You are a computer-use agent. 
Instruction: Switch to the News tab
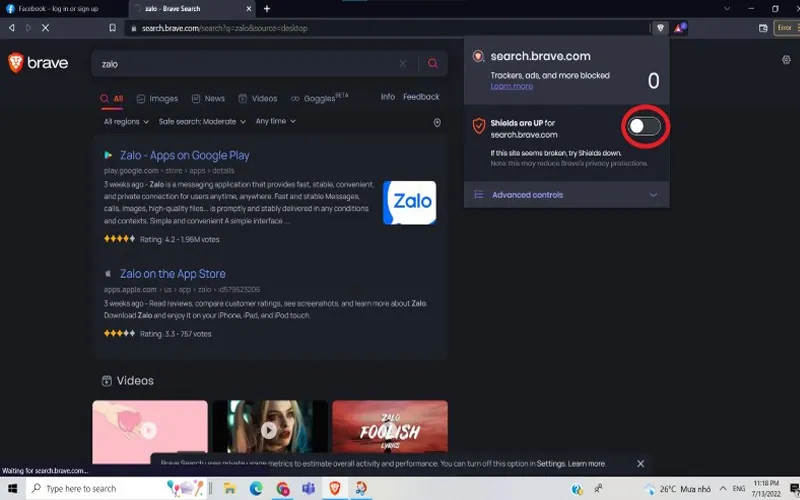tap(208, 98)
